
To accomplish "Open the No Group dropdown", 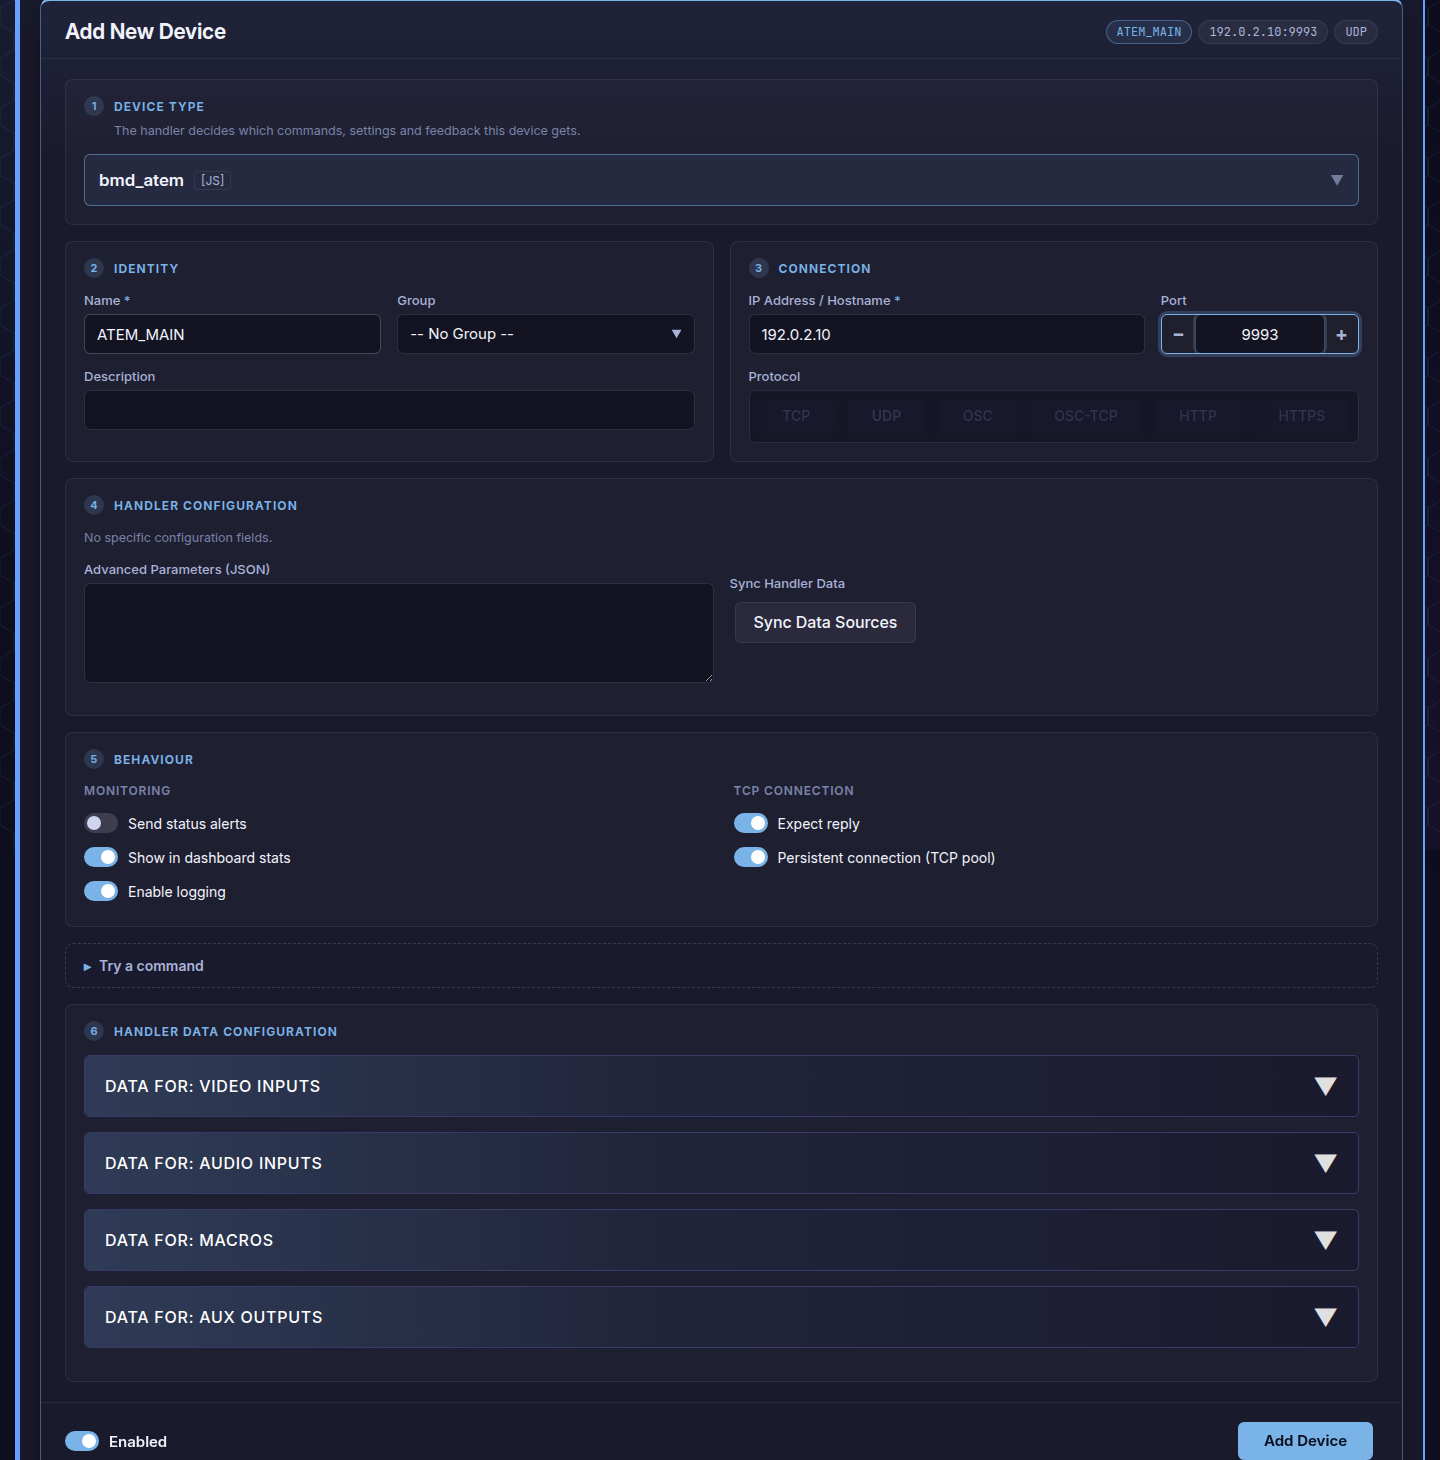I will pos(546,334).
